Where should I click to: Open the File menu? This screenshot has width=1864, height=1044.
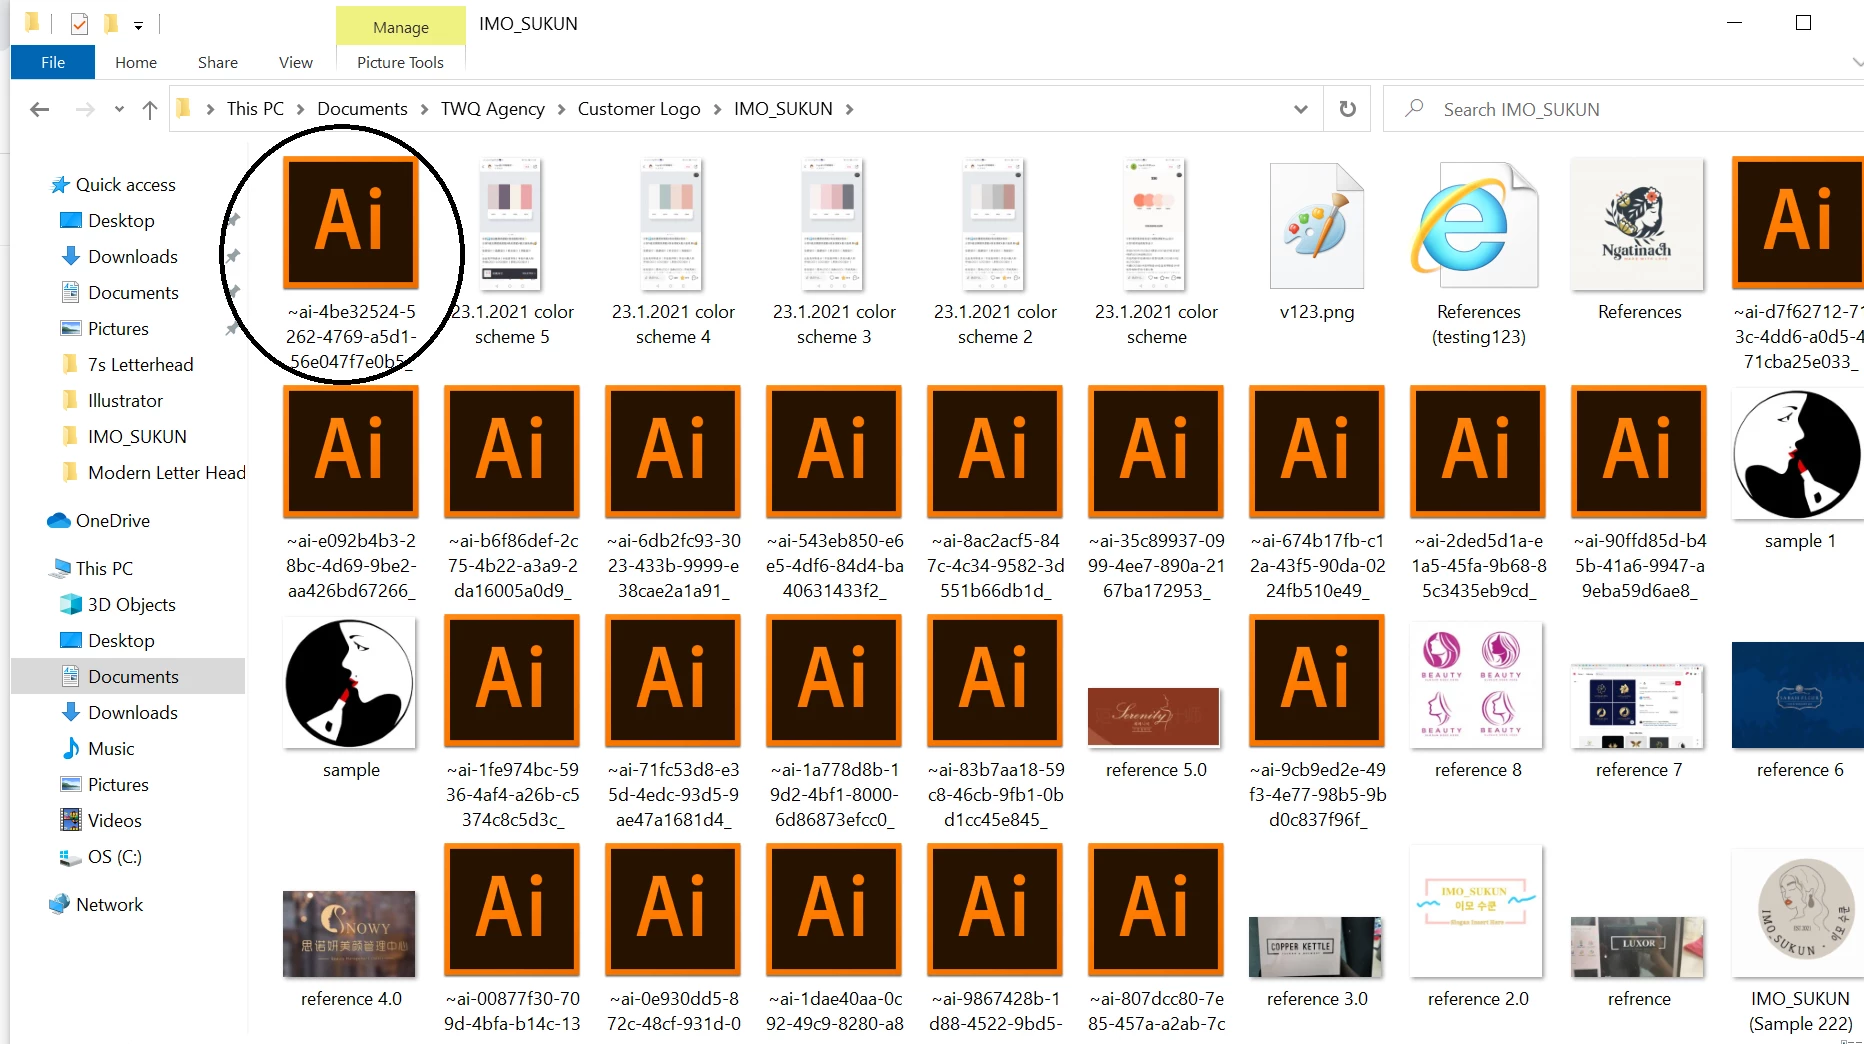(53, 62)
